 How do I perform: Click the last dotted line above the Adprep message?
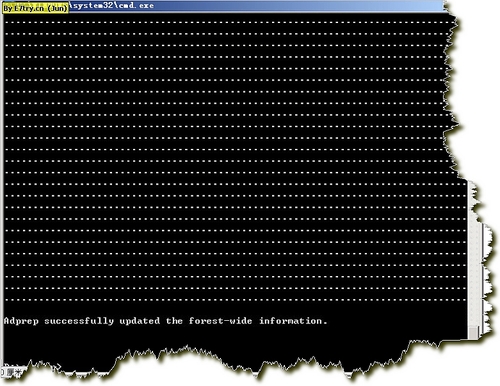tap(235, 299)
